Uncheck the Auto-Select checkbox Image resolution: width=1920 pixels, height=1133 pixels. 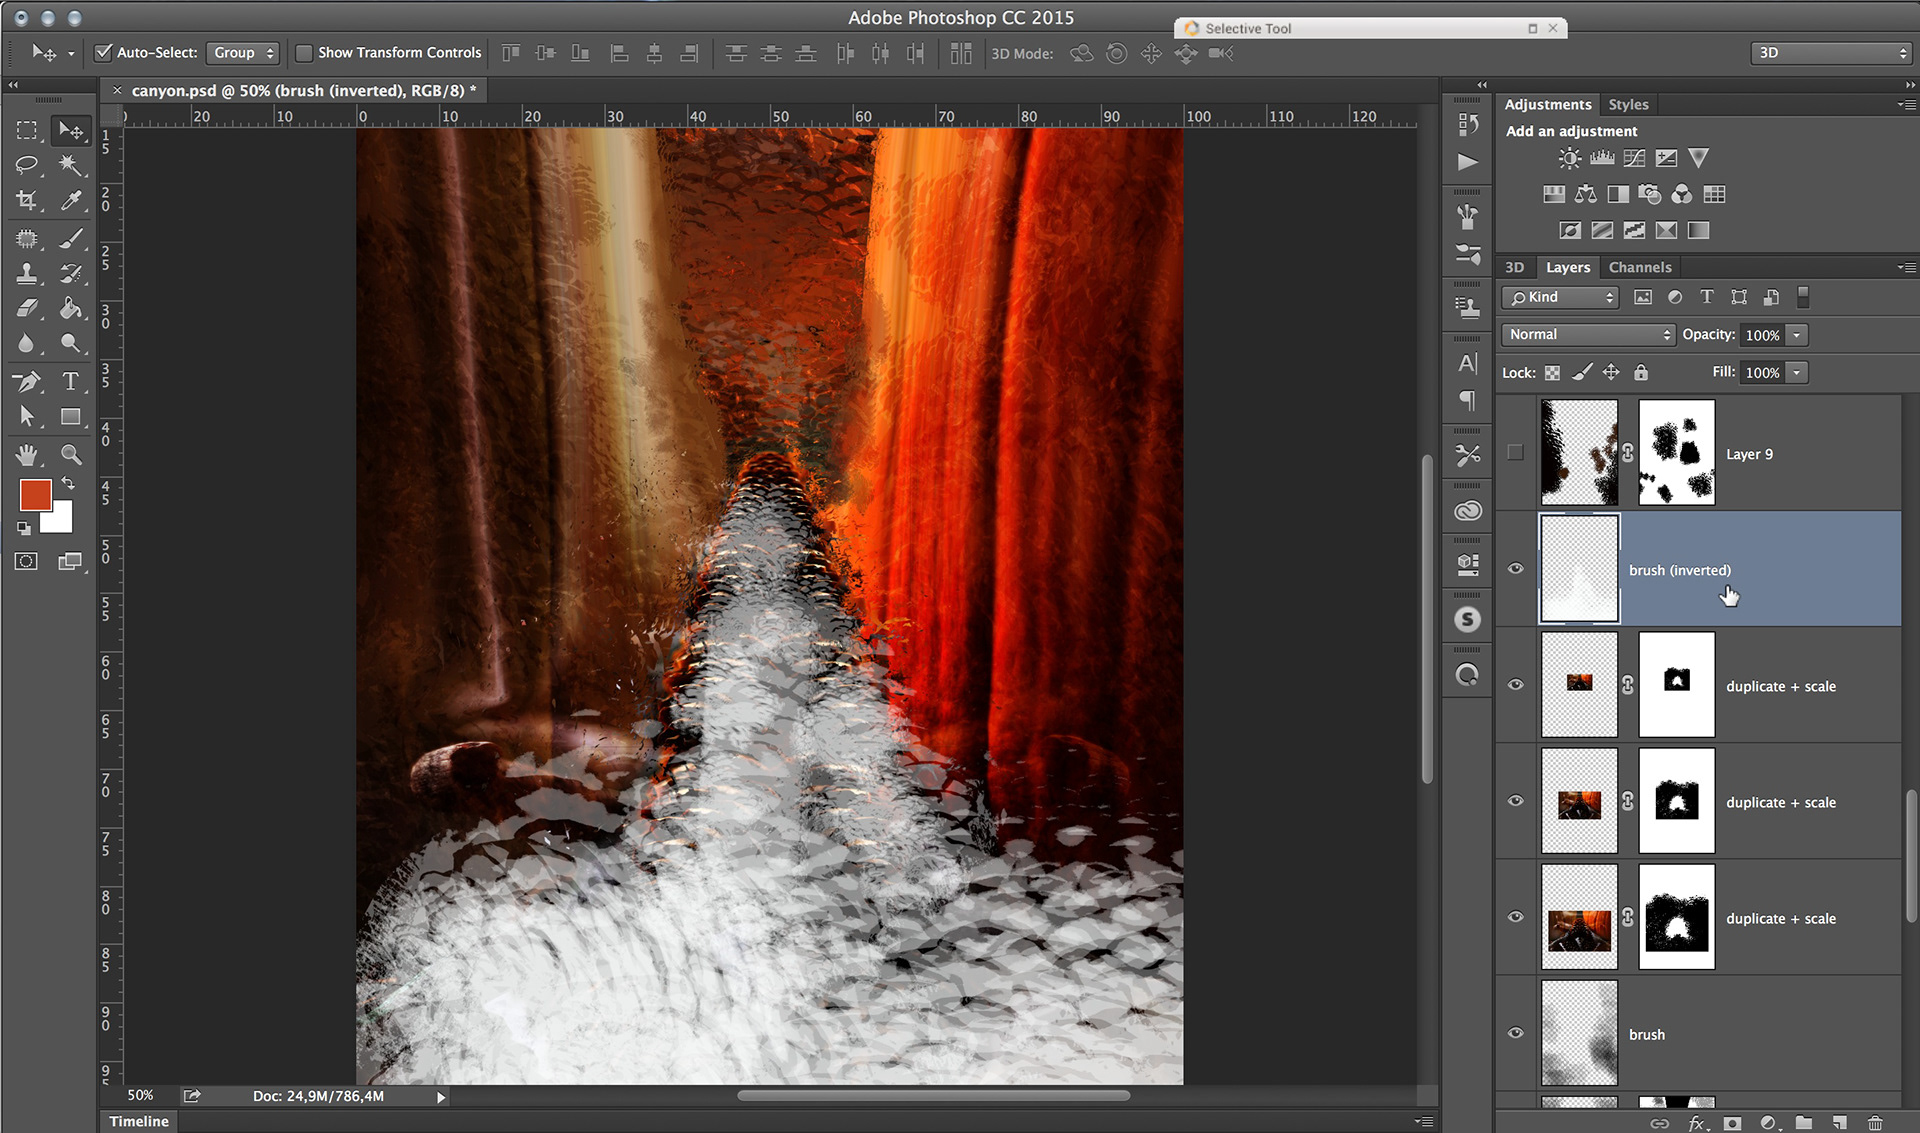(x=103, y=52)
